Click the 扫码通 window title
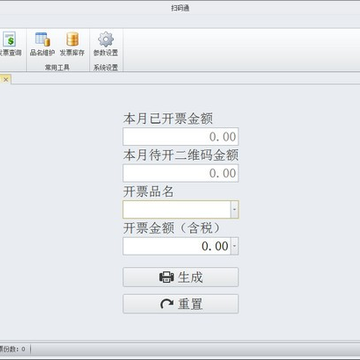The width and height of the screenshot is (360, 360). [180, 9]
